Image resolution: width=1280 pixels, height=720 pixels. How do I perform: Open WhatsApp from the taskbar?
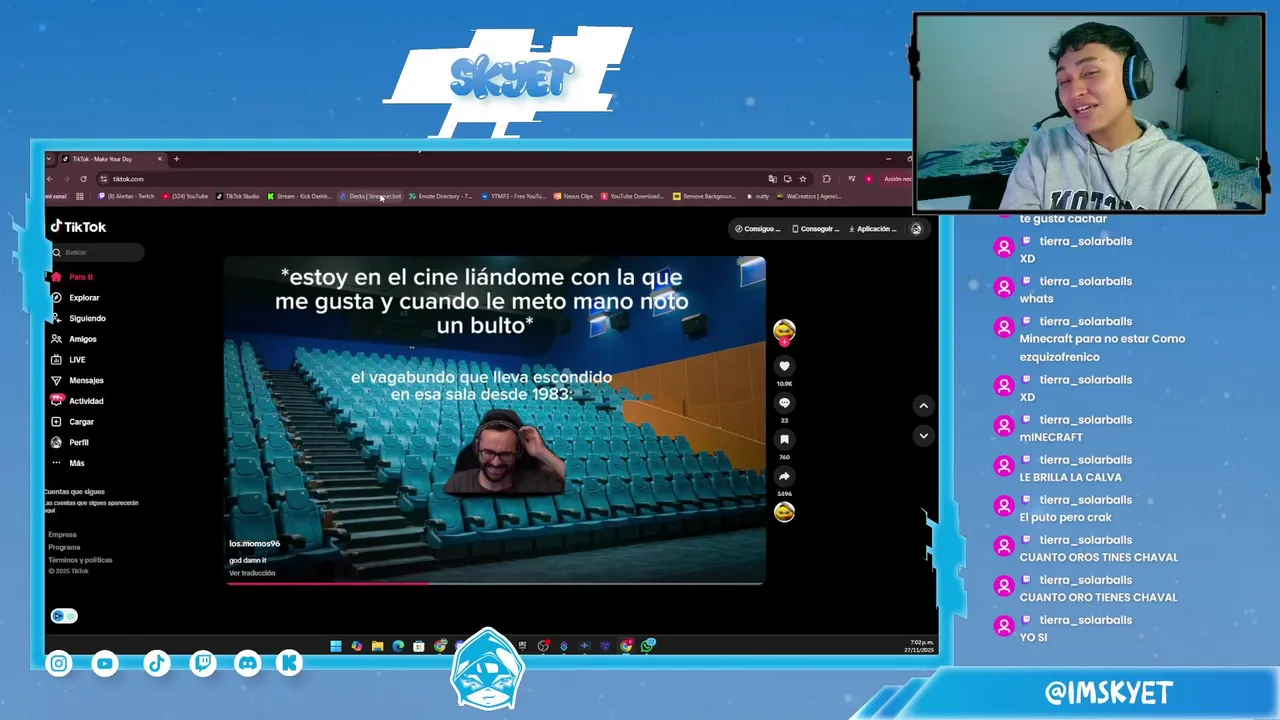(647, 646)
